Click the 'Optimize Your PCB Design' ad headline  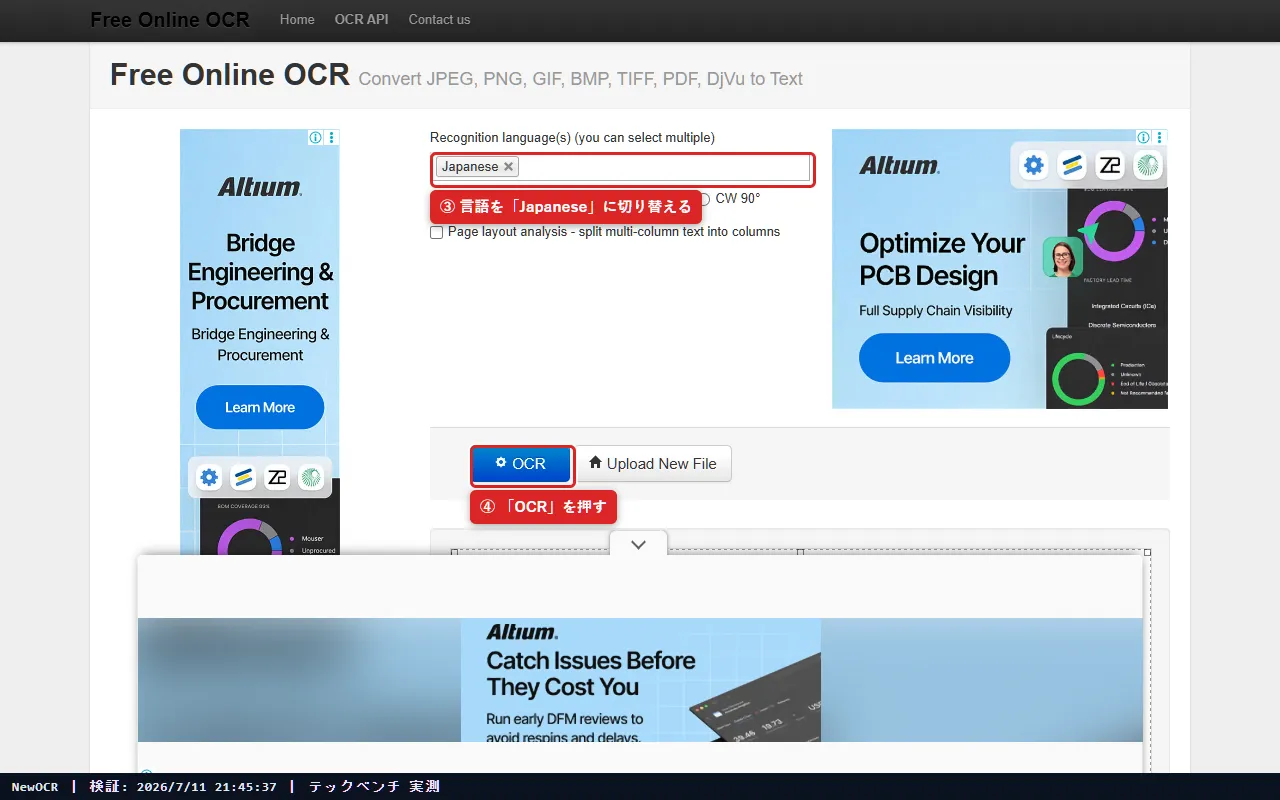pyautogui.click(x=942, y=259)
